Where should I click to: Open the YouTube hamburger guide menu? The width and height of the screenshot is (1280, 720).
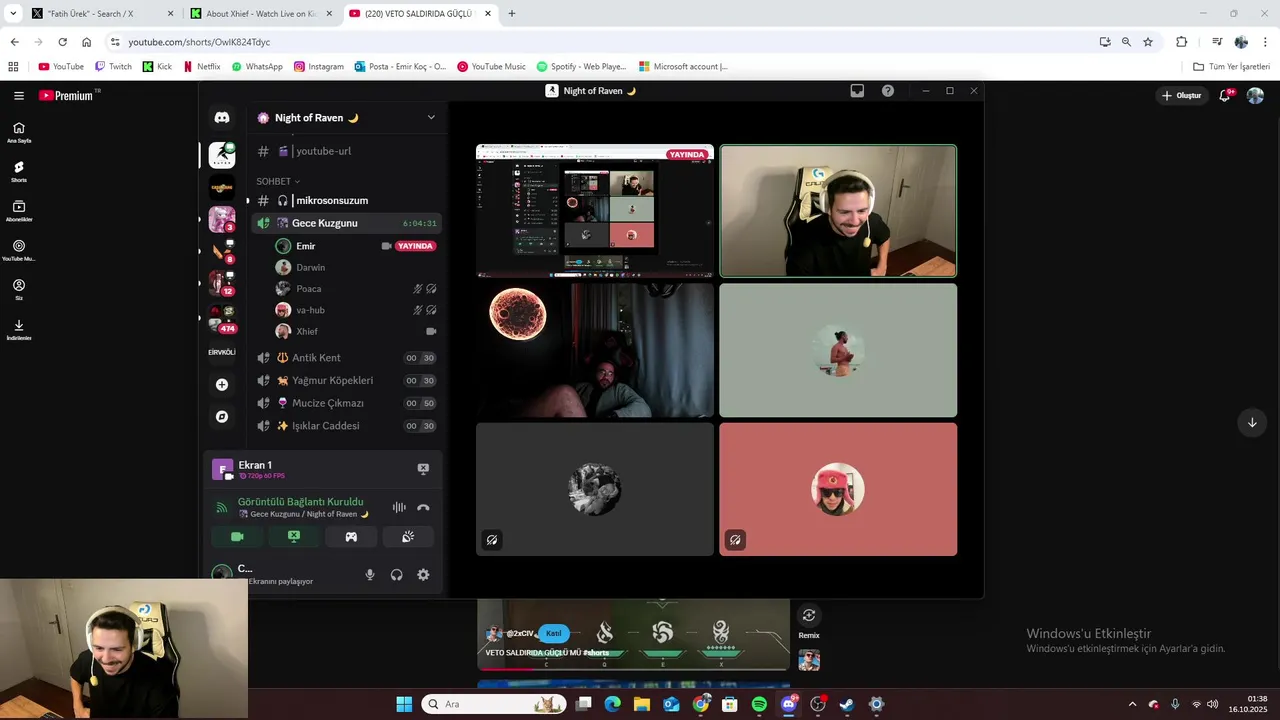coord(19,96)
